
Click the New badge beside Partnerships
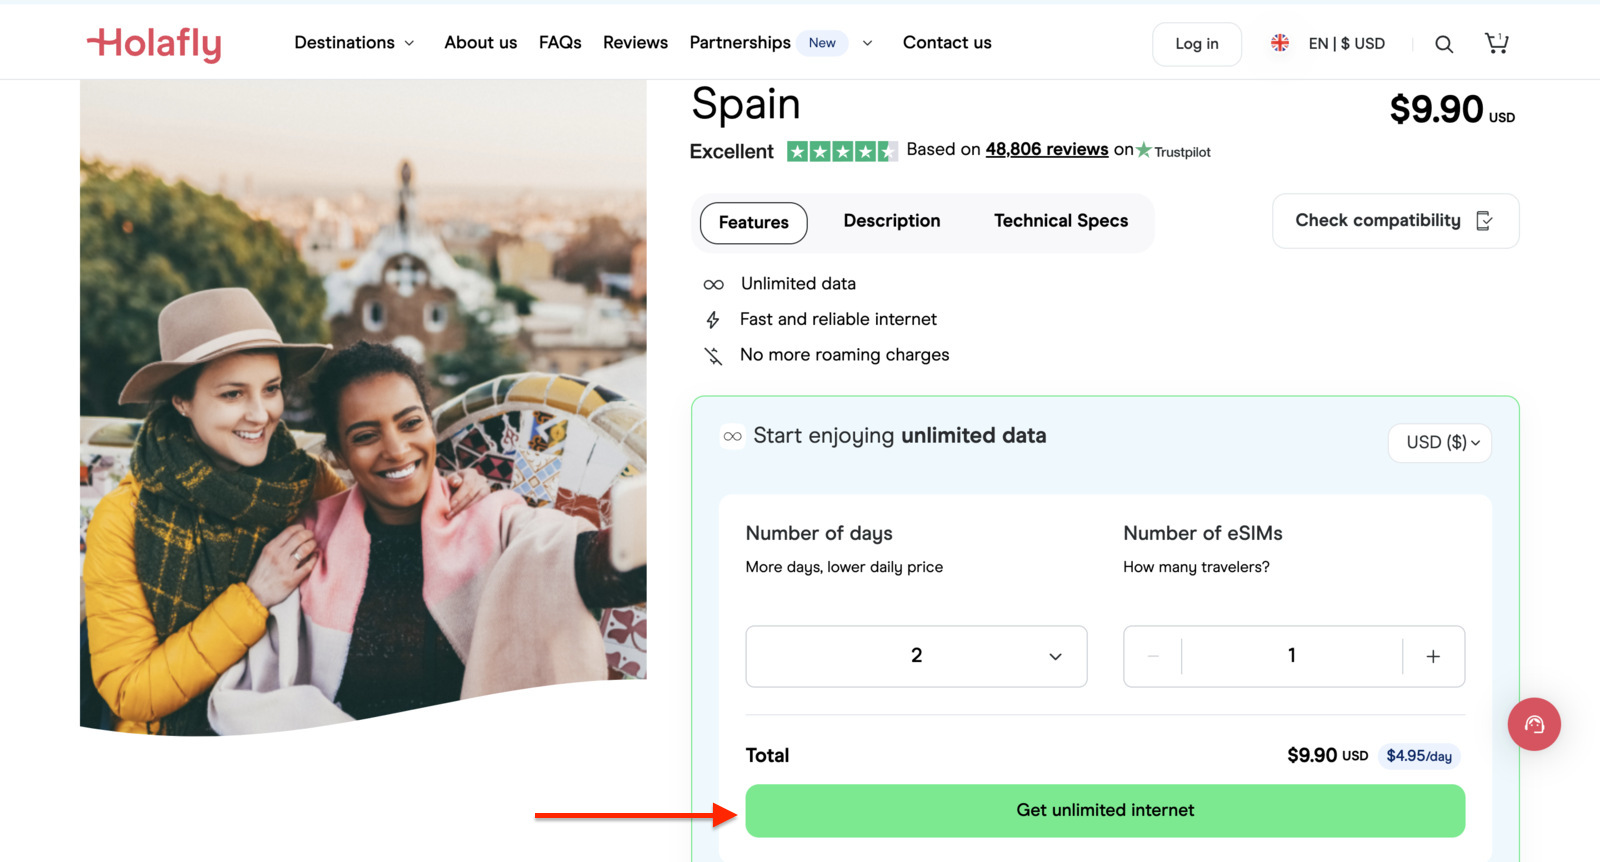(x=822, y=42)
